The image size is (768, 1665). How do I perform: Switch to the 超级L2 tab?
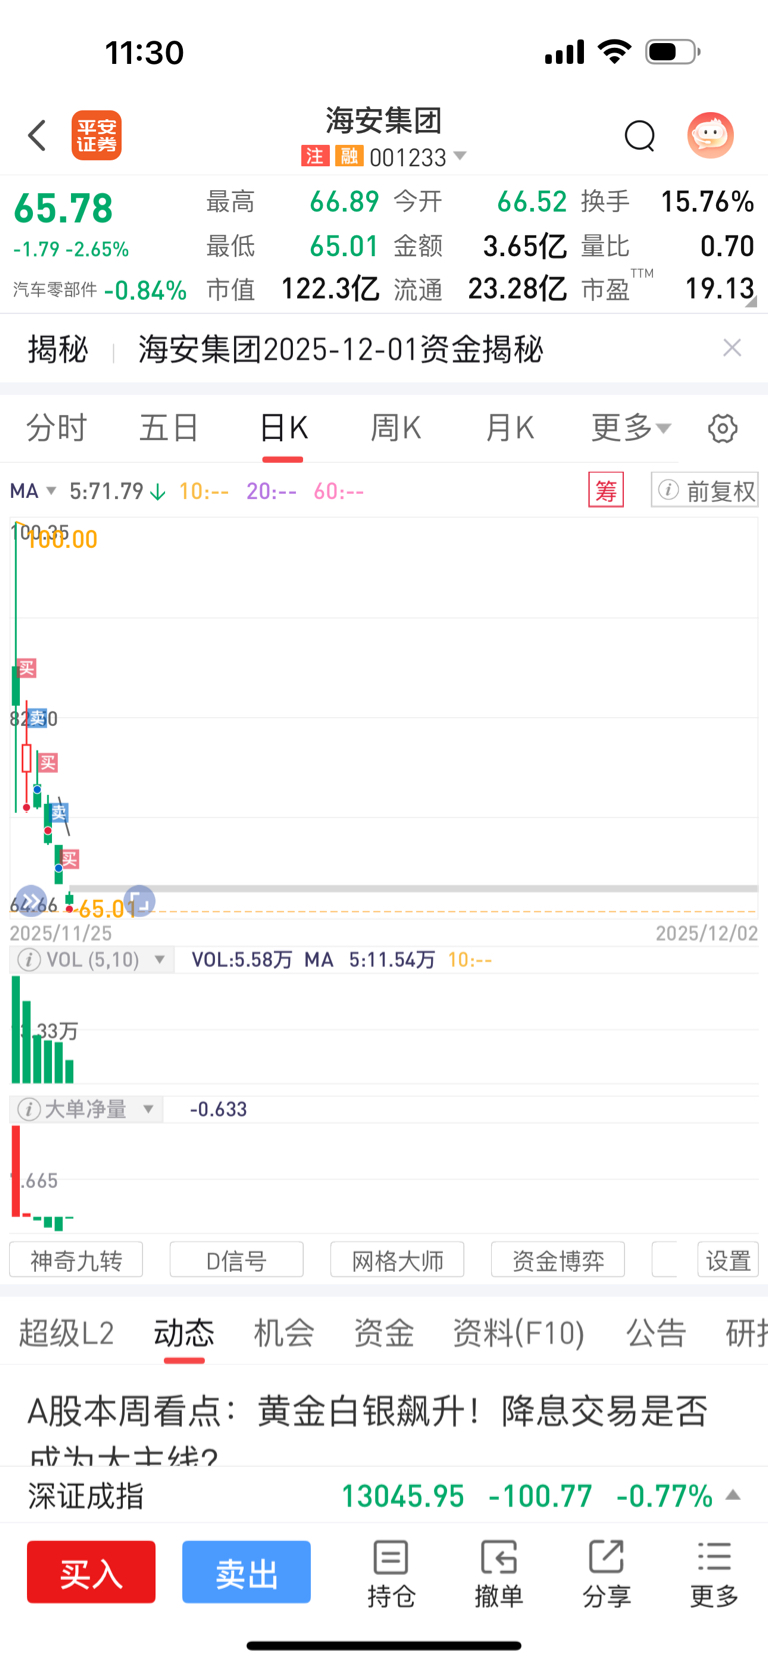tap(66, 1333)
